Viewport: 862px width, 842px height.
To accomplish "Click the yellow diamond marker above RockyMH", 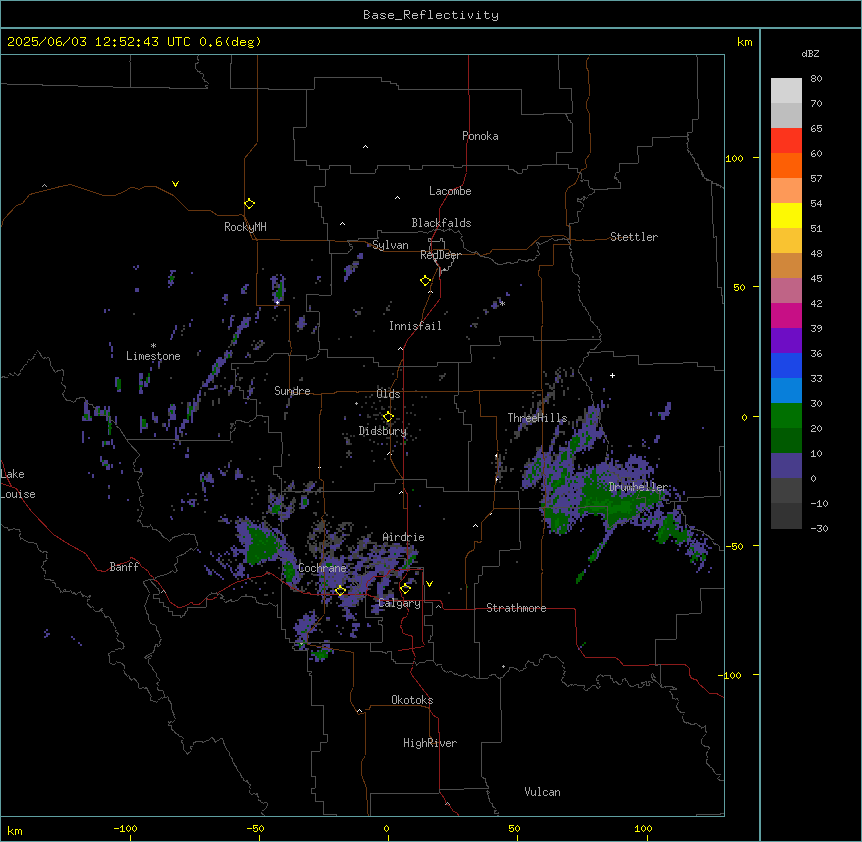I will [250, 204].
